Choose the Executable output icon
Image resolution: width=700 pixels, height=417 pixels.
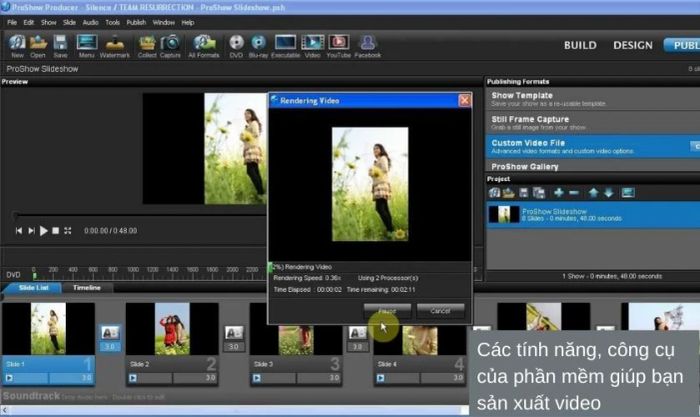[285, 46]
